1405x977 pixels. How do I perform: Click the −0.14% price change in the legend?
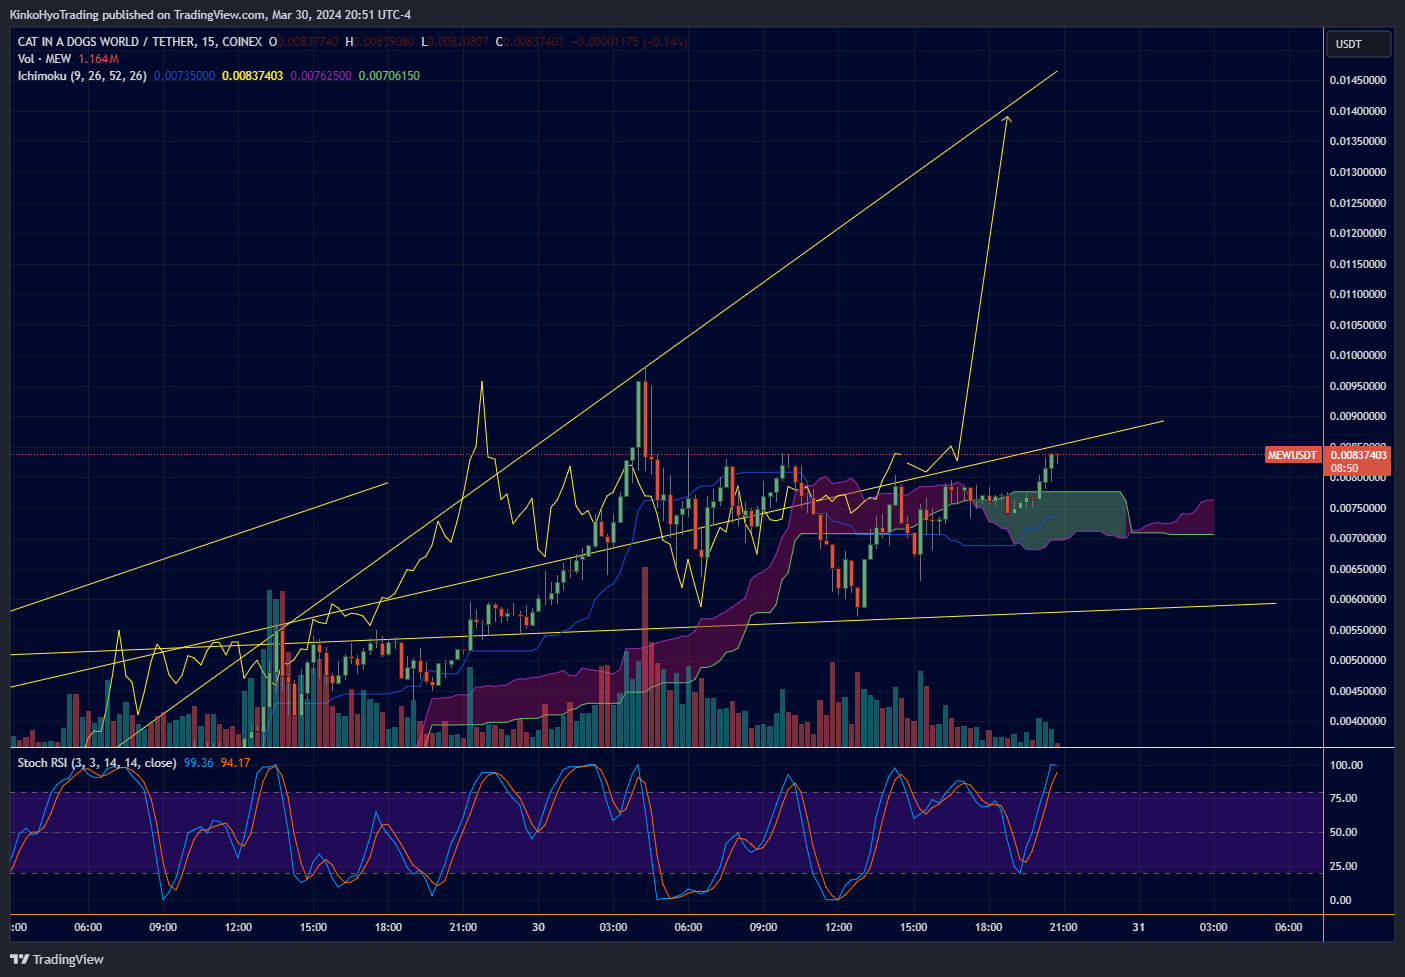[665, 42]
